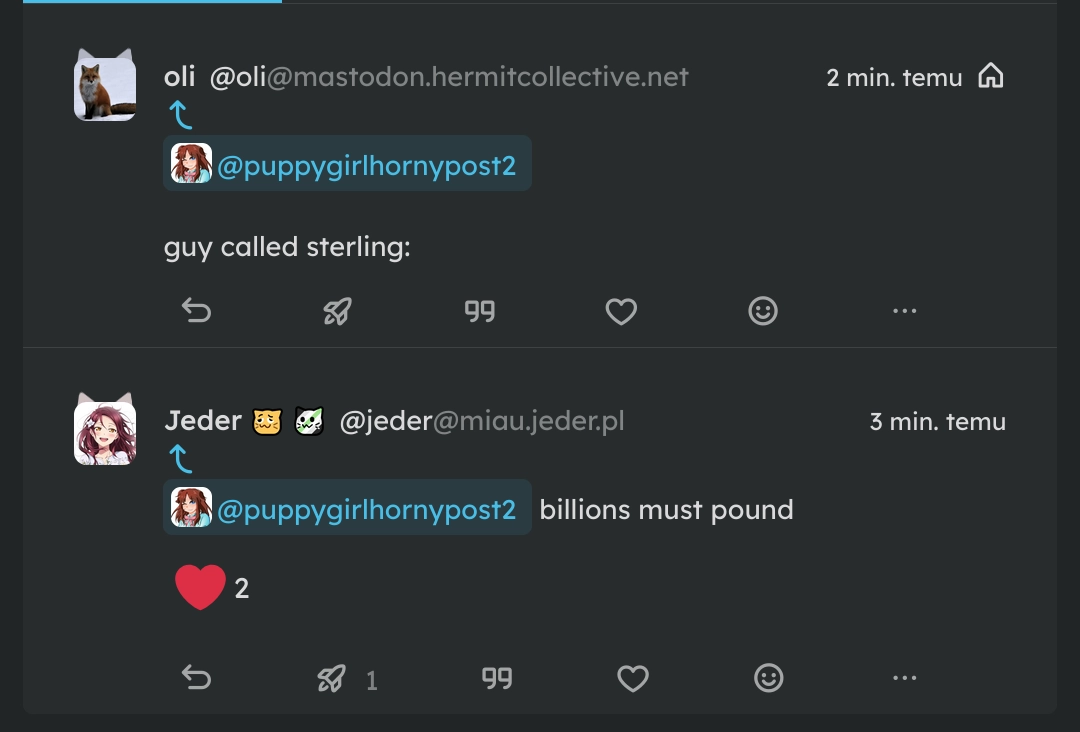
Task: Toggle red heart reaction on Jeder's post
Action: [212, 587]
